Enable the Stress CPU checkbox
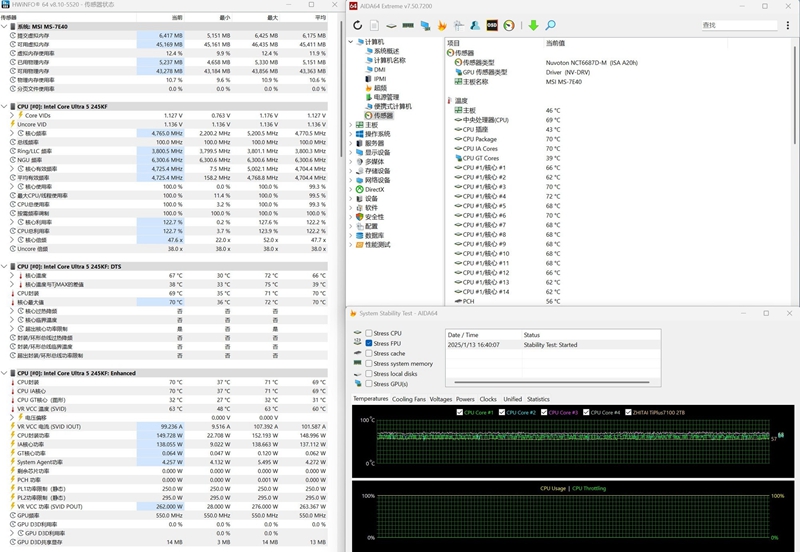 [x=369, y=333]
